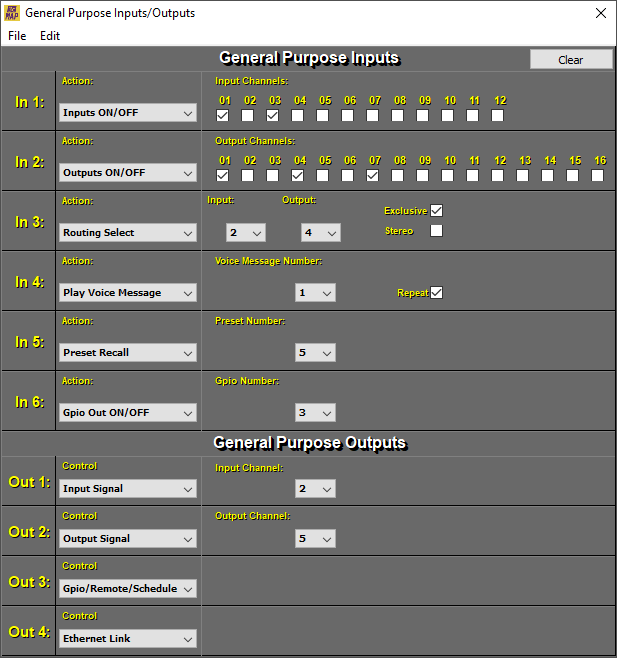Screen dimensions: 617x658
Task: Close the General Purpose Inputs/Outputs window
Action: tap(600, 13)
